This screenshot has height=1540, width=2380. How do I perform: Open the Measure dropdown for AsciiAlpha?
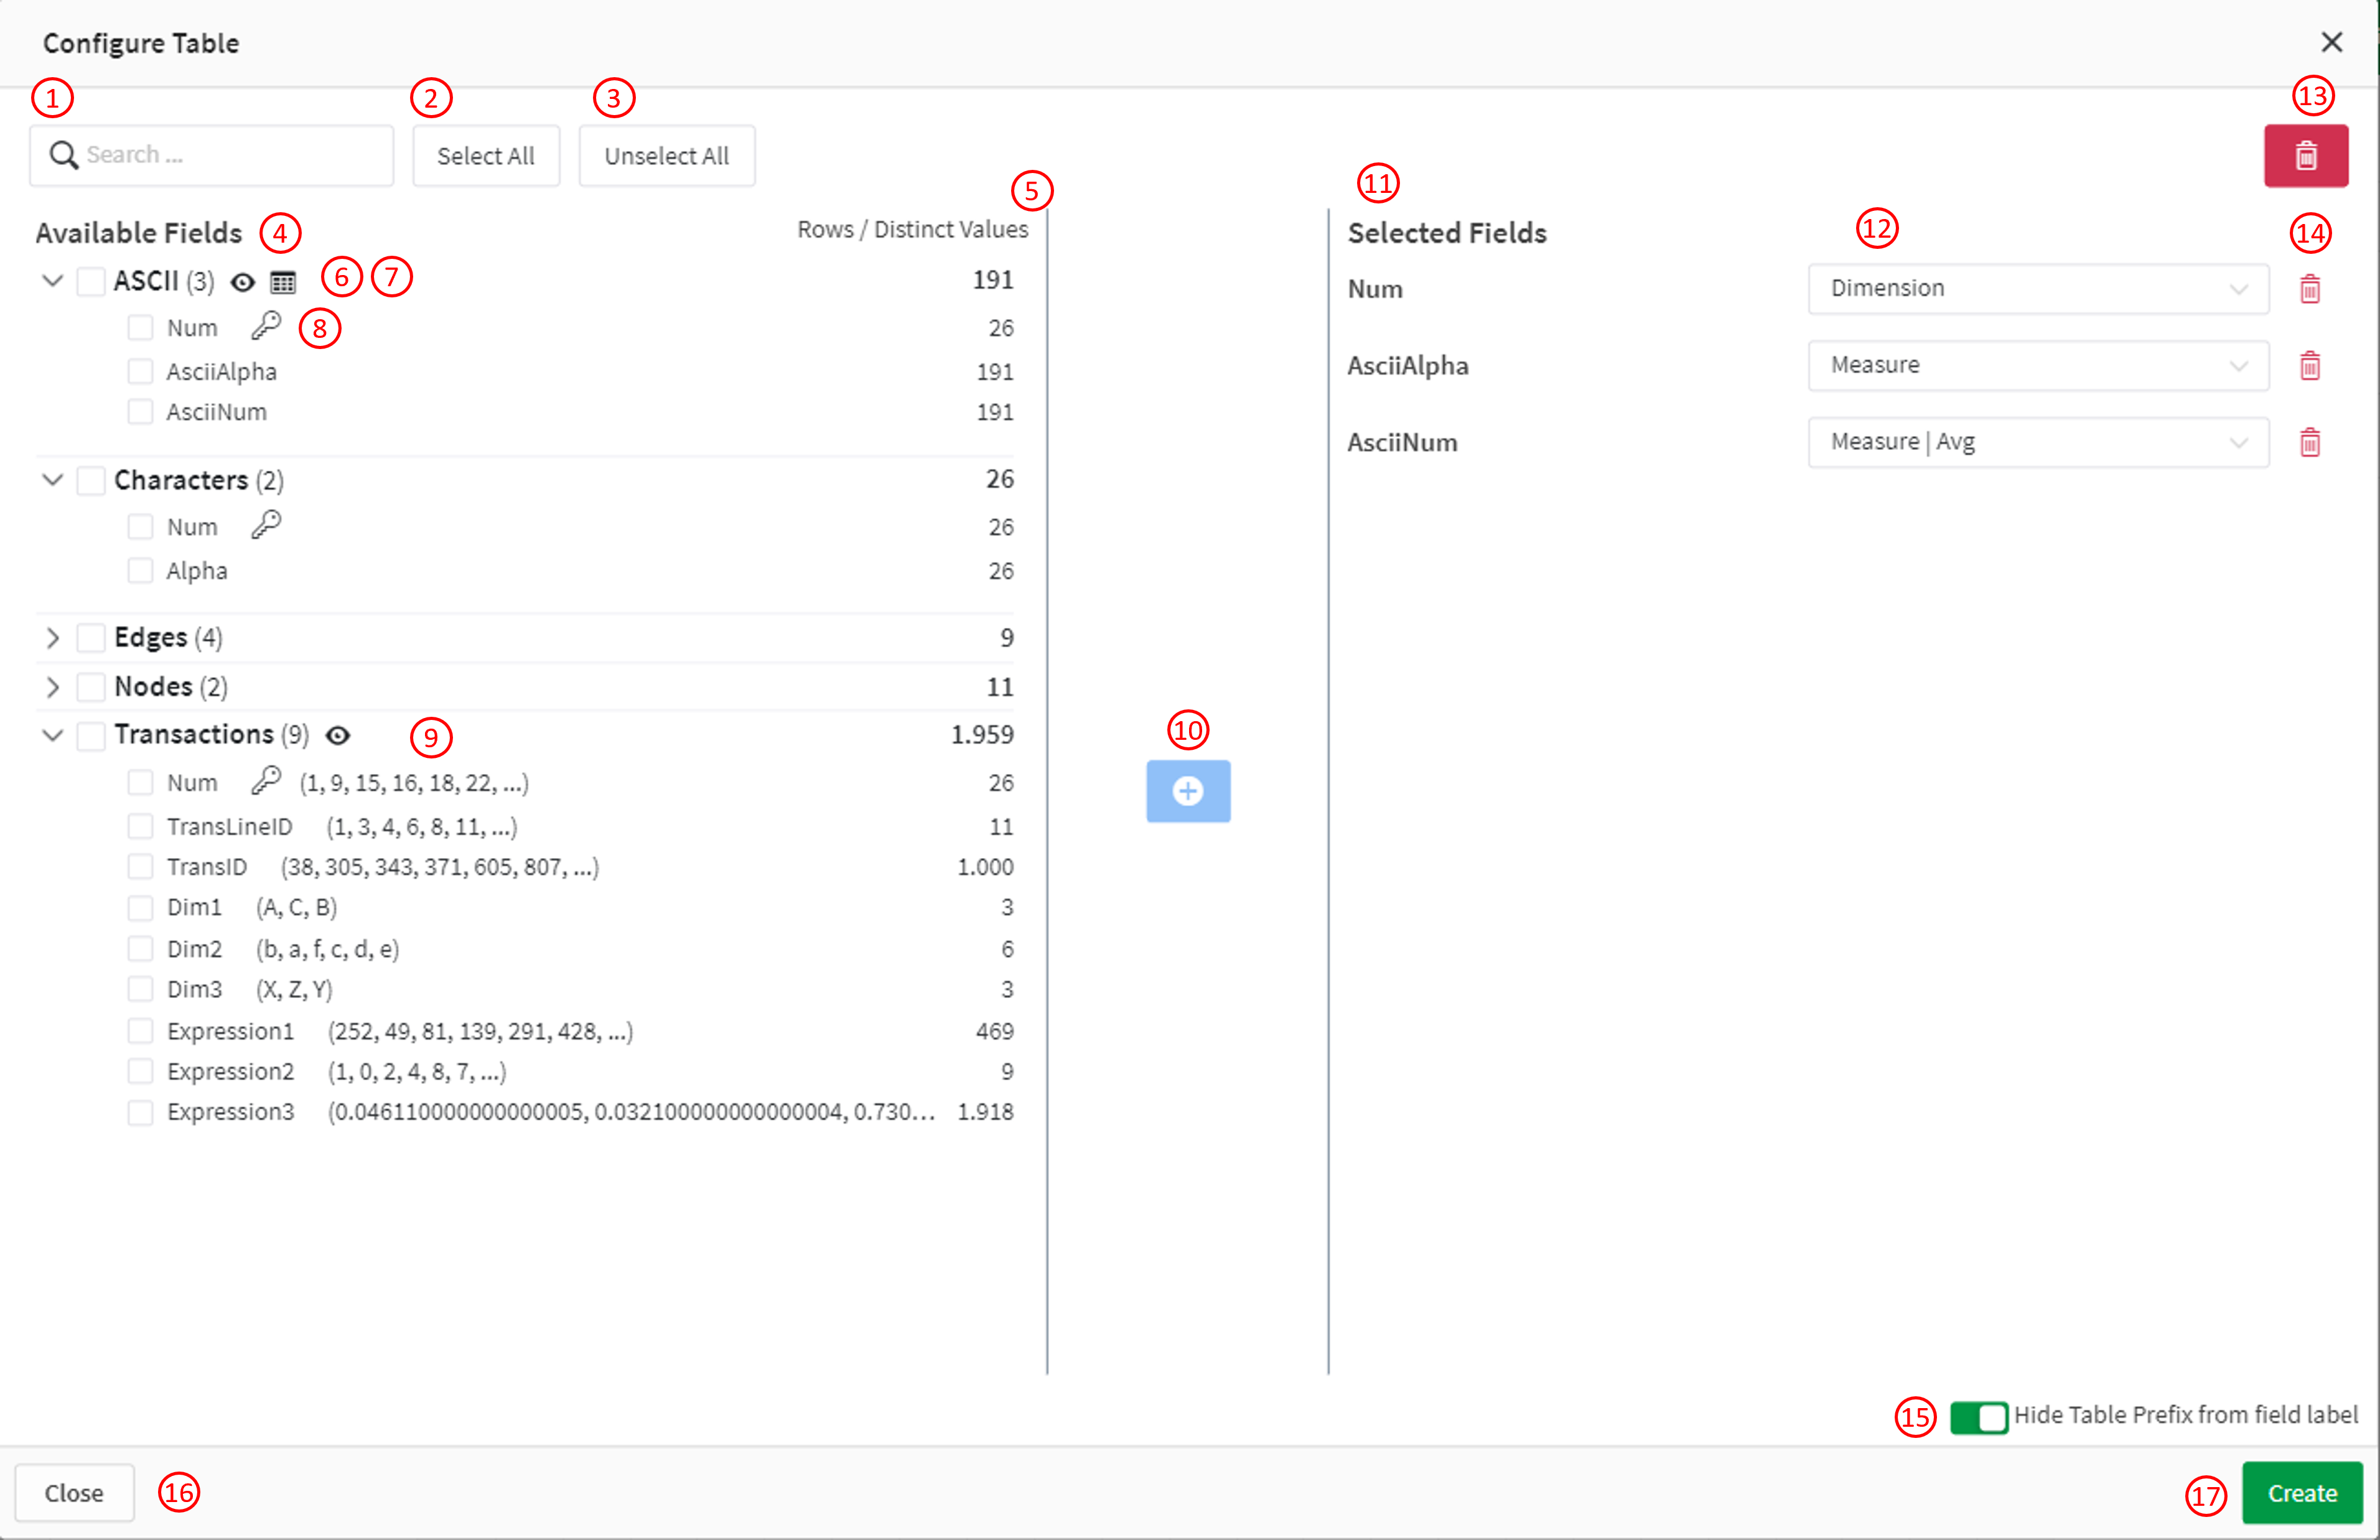tap(2038, 366)
